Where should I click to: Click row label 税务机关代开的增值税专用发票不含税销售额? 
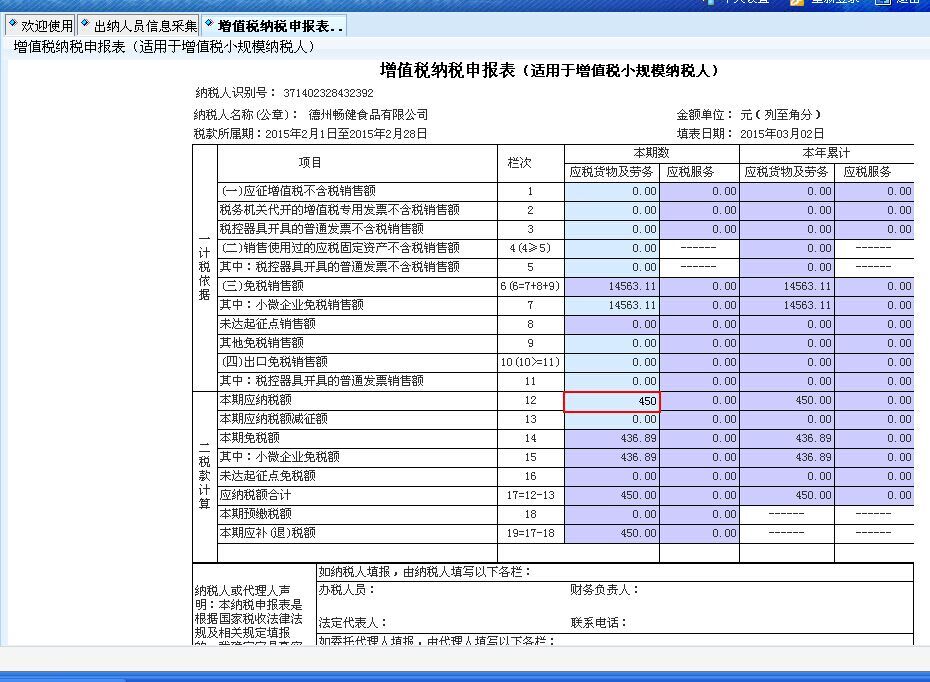pos(340,210)
